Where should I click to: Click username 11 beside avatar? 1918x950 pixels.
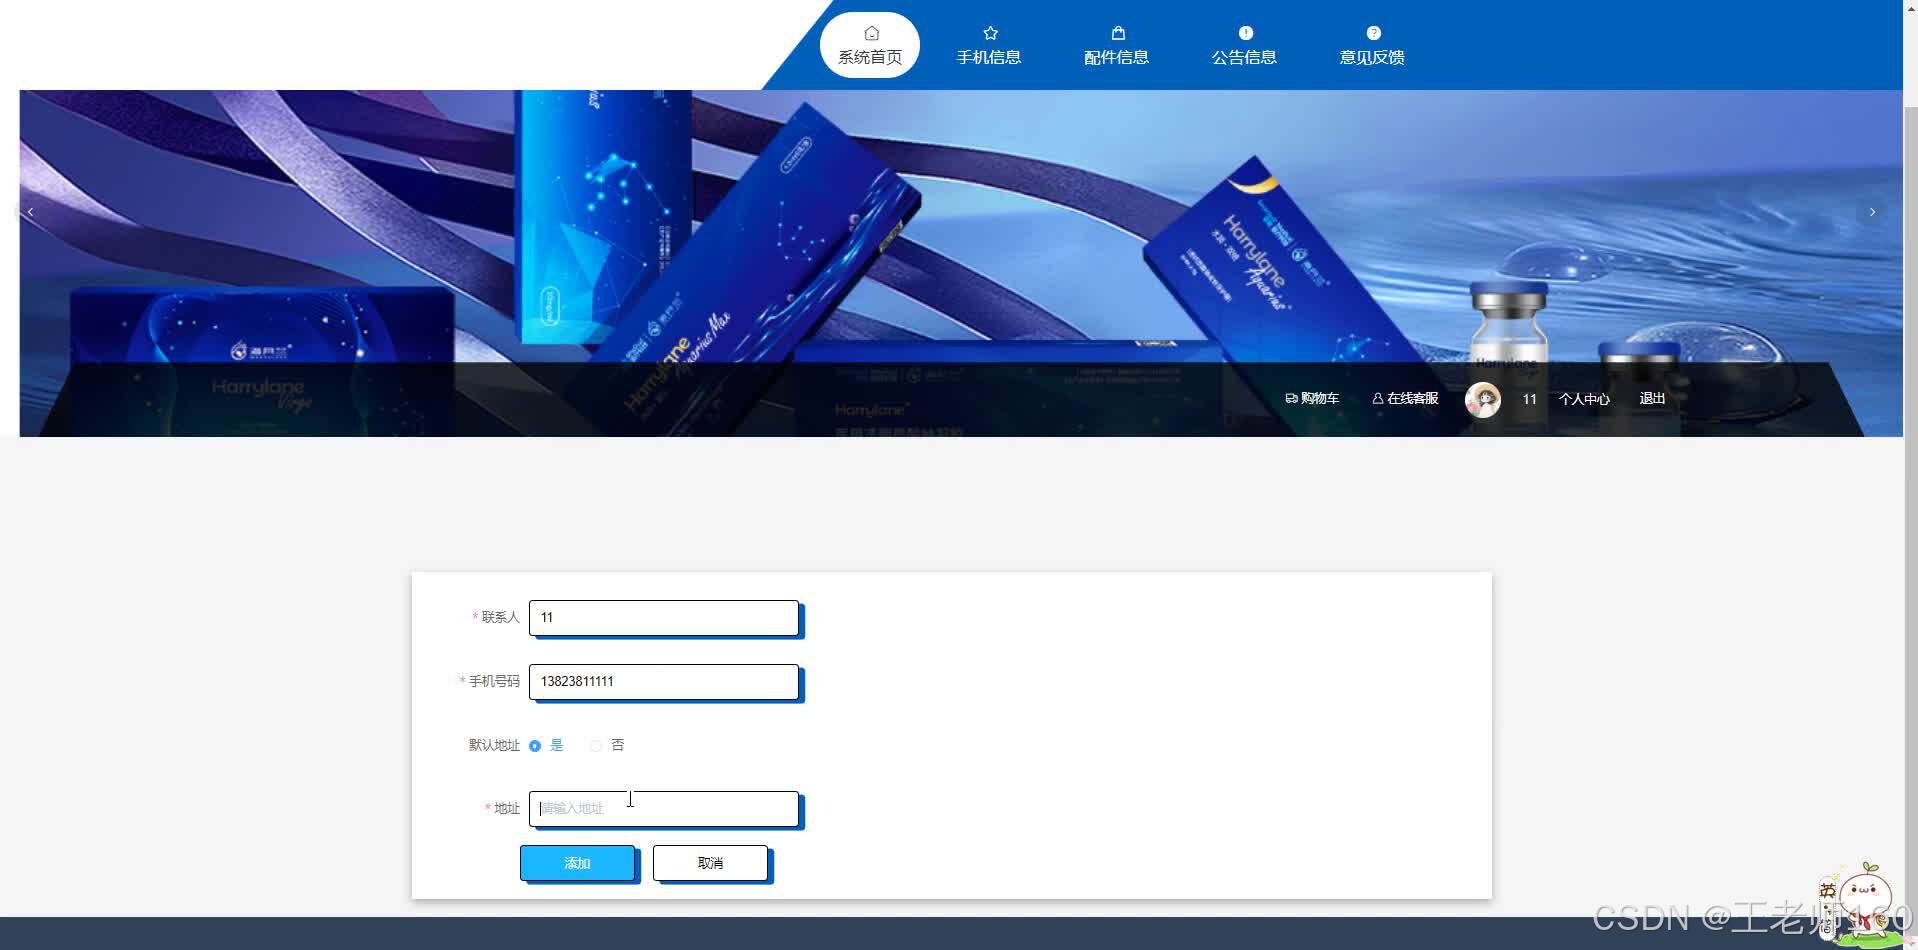pos(1529,399)
